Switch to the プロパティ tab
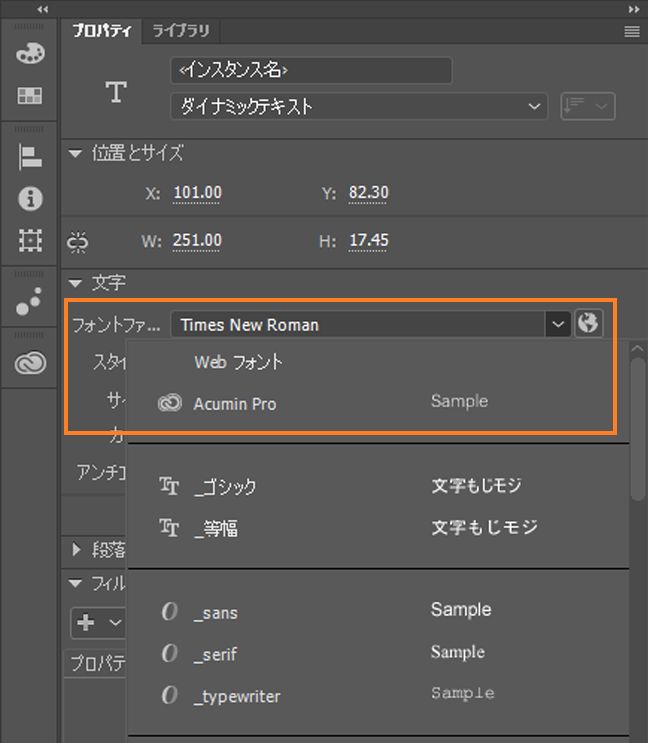The width and height of the screenshot is (648, 743). [x=101, y=31]
